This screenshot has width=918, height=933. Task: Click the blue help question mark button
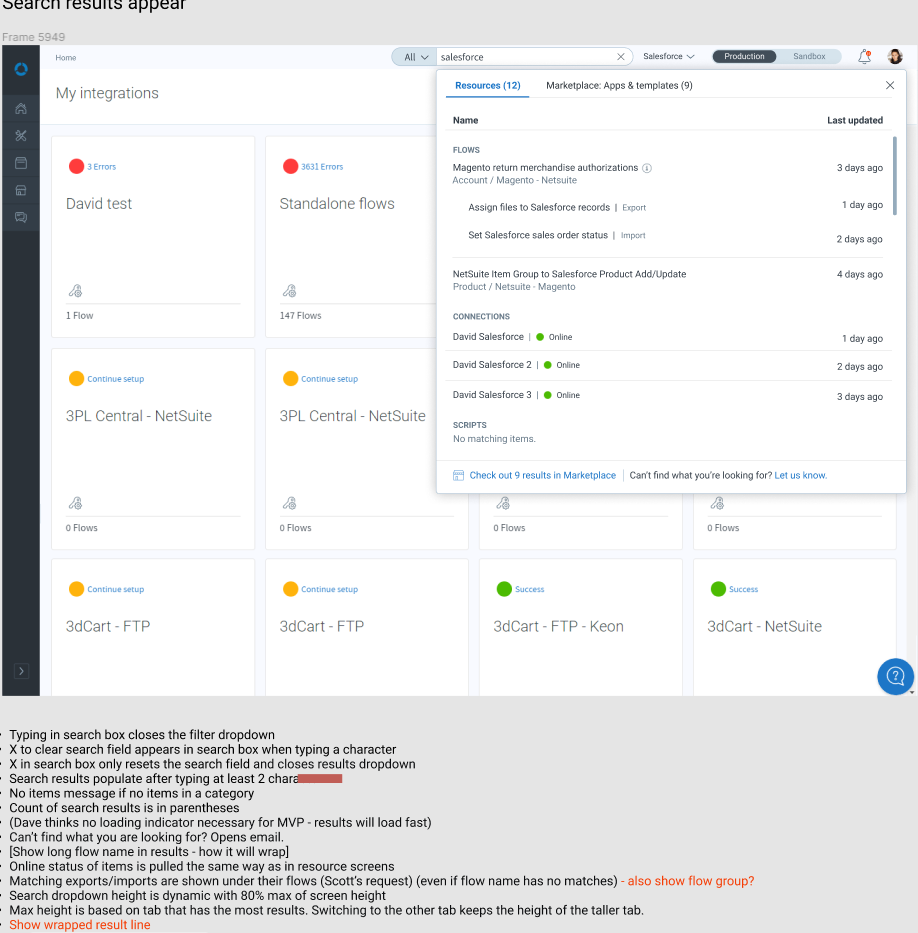pyautogui.click(x=895, y=676)
